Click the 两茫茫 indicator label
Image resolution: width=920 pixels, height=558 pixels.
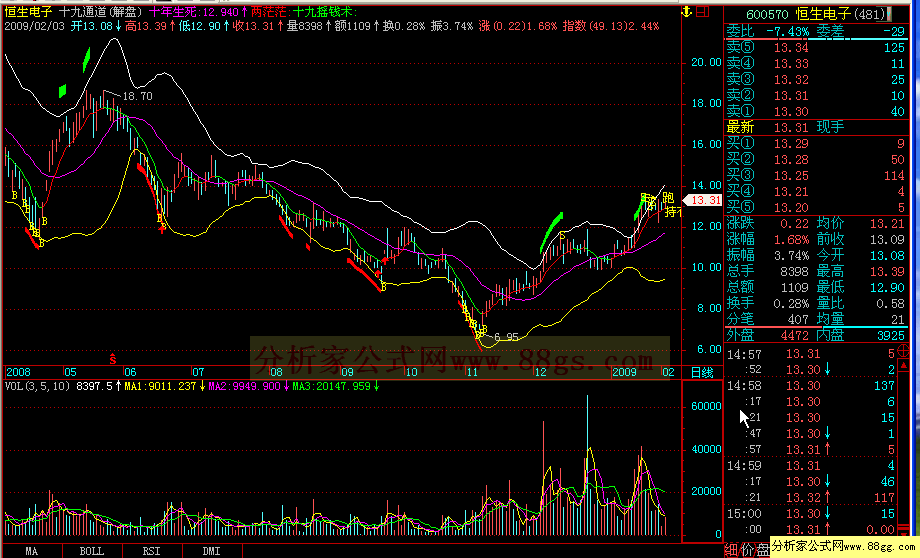[269, 12]
